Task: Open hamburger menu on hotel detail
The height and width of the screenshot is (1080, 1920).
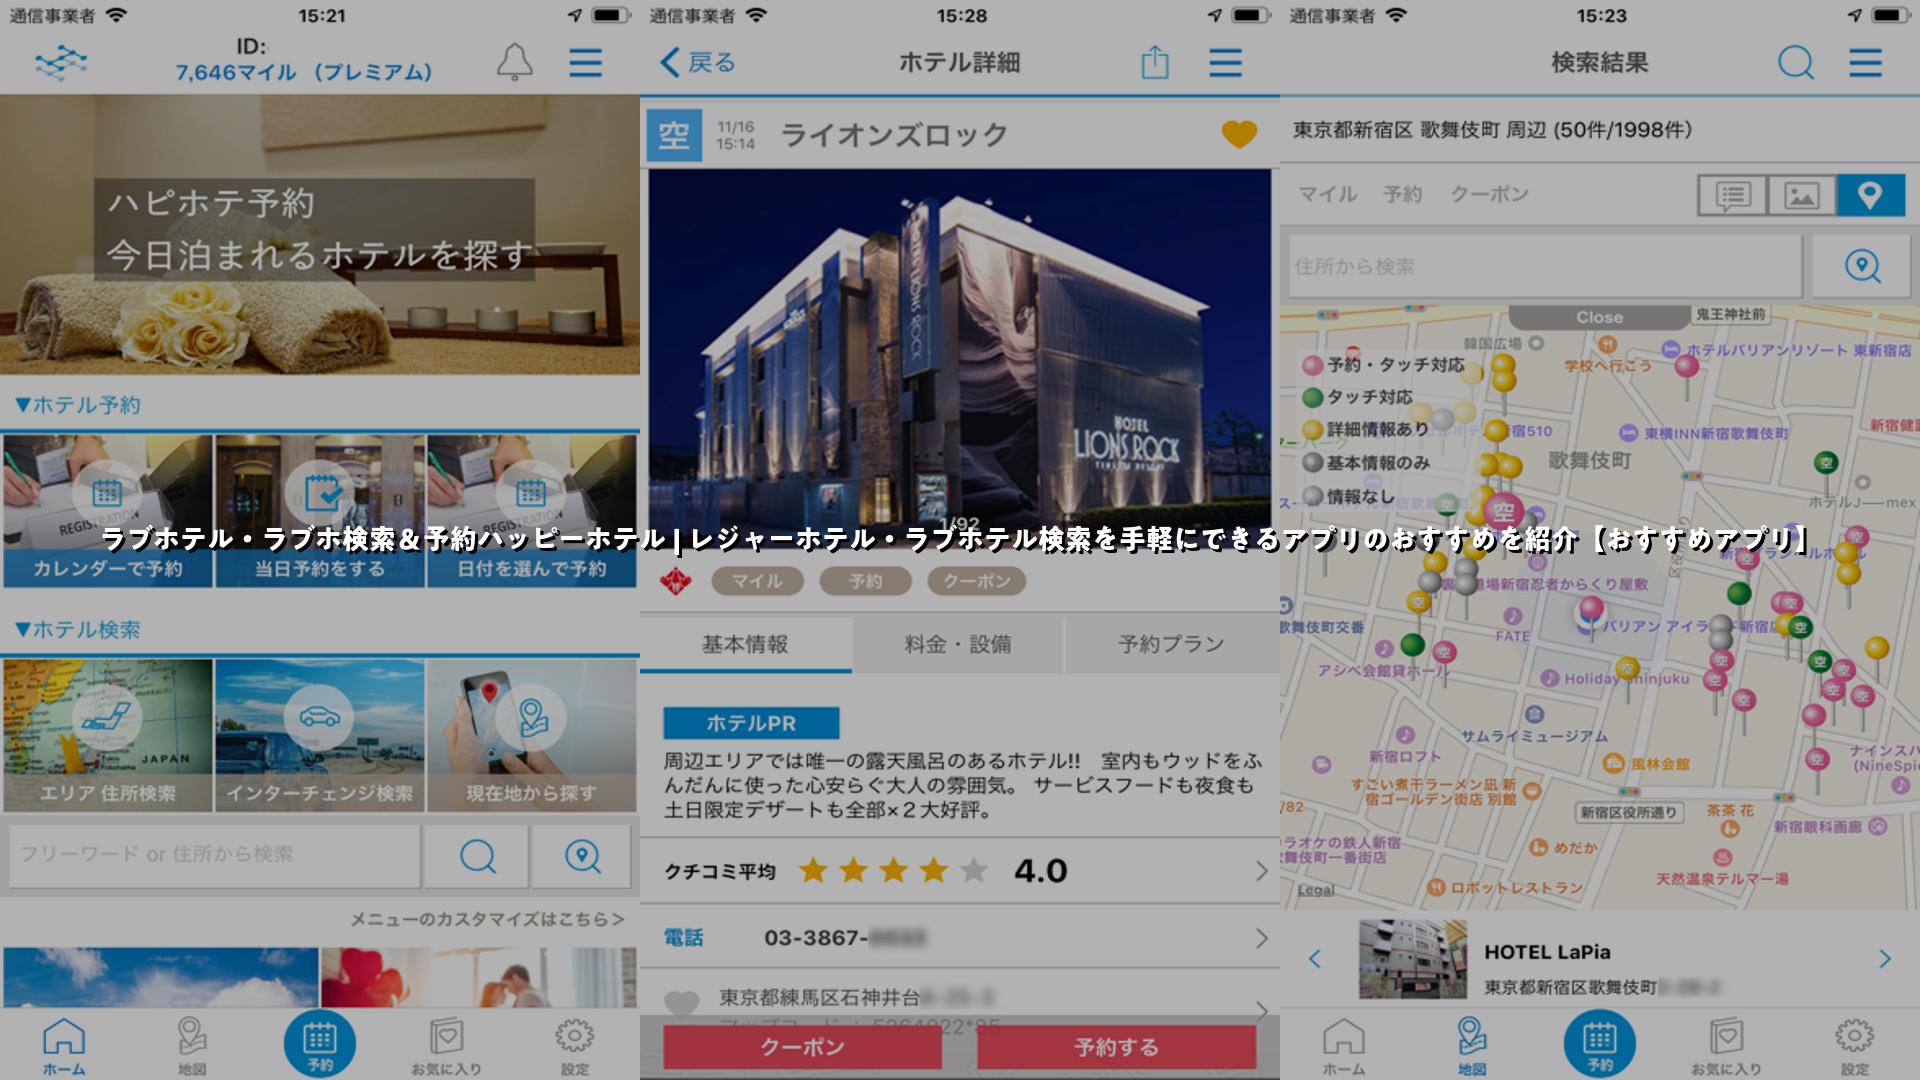Action: click(1226, 63)
